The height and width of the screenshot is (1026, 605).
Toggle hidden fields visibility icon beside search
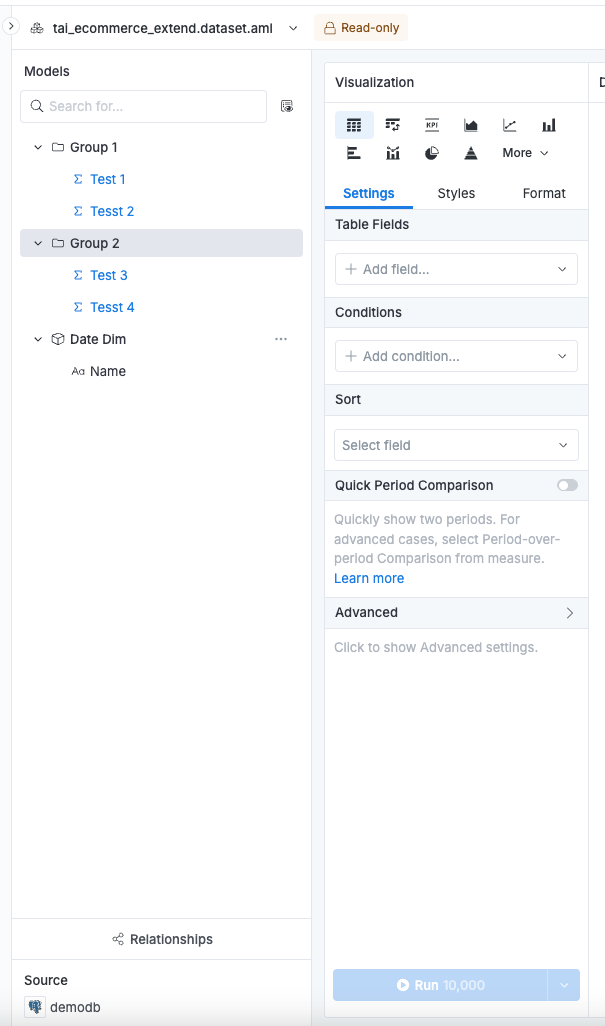[x=287, y=106]
